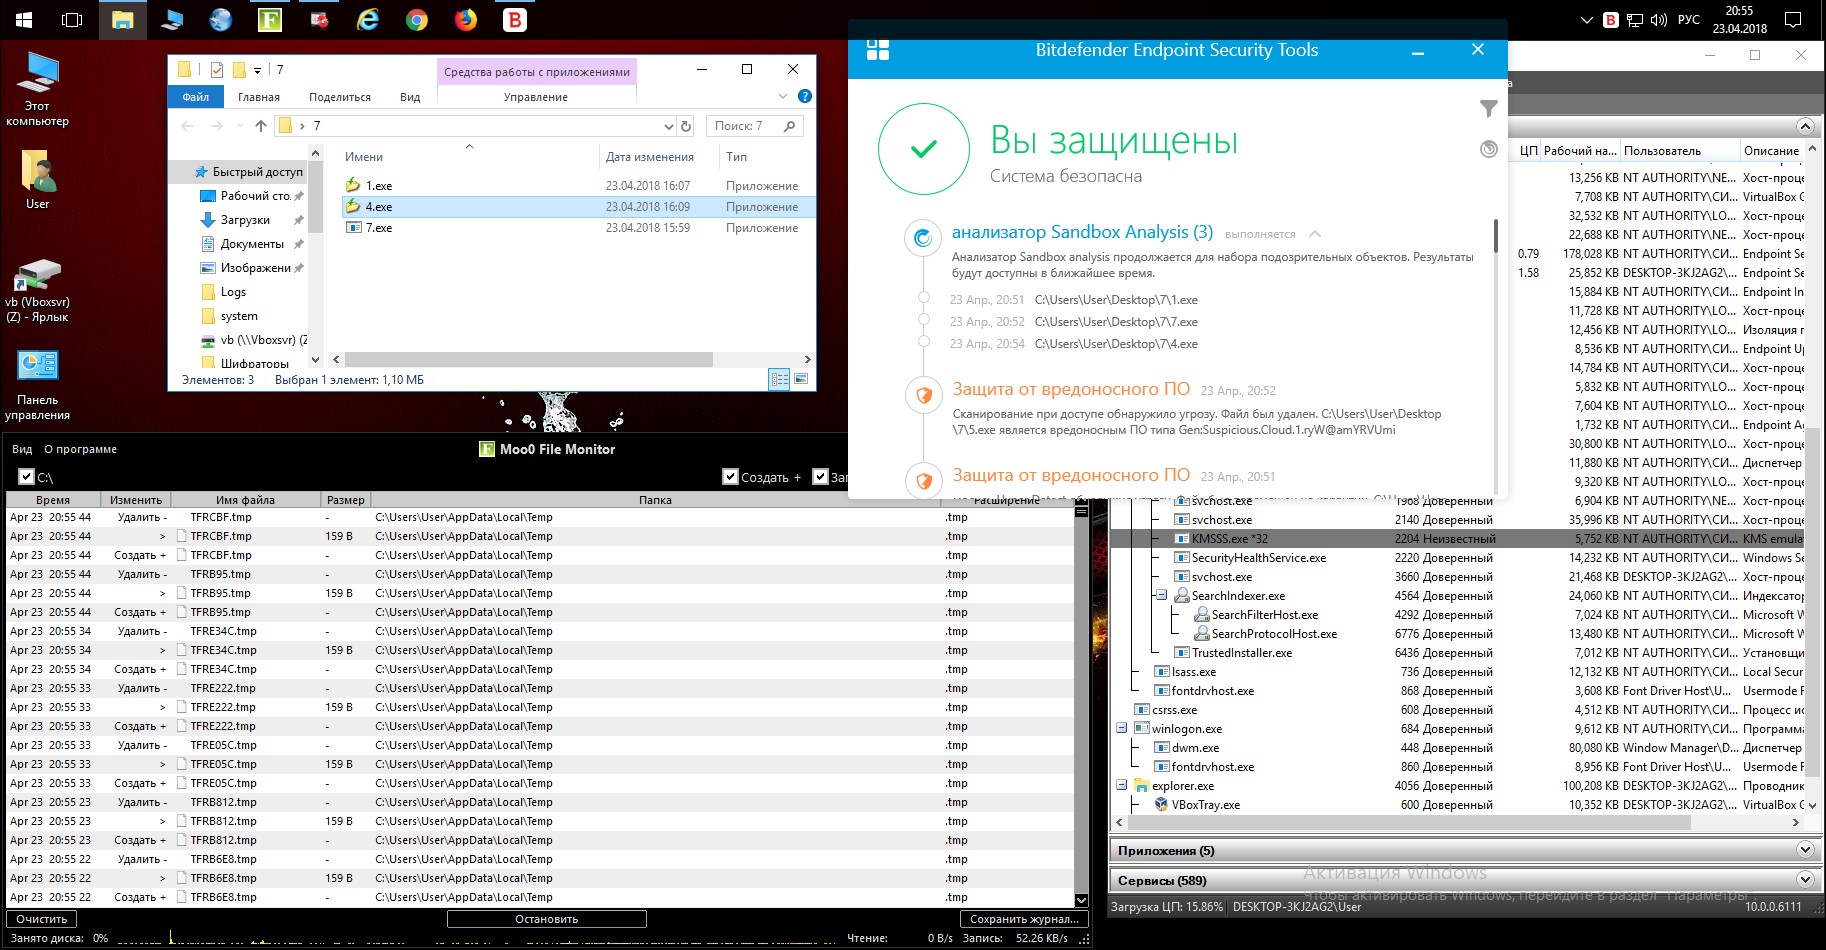1826x950 pixels.
Task: Click the Explorer back arrow
Action: click(187, 126)
